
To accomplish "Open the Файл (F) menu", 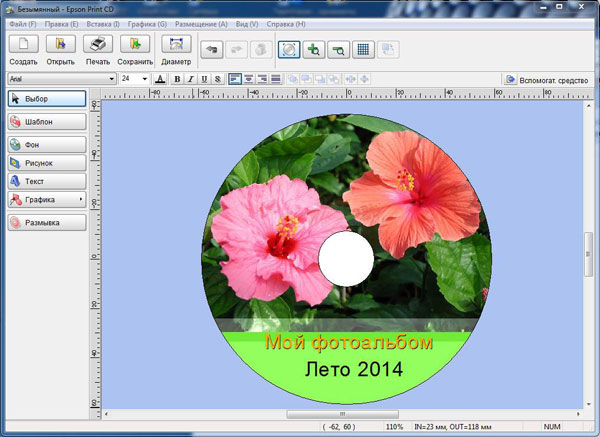I will pos(21,22).
